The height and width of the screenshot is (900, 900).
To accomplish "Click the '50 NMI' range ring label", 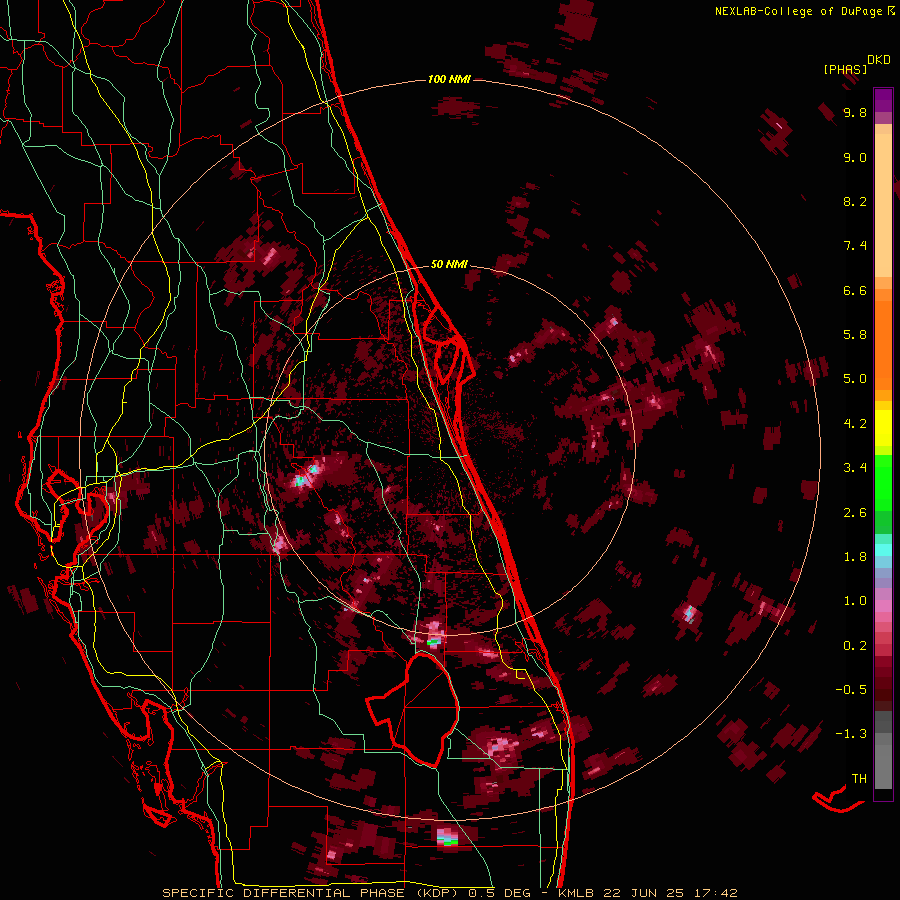I will point(449,264).
